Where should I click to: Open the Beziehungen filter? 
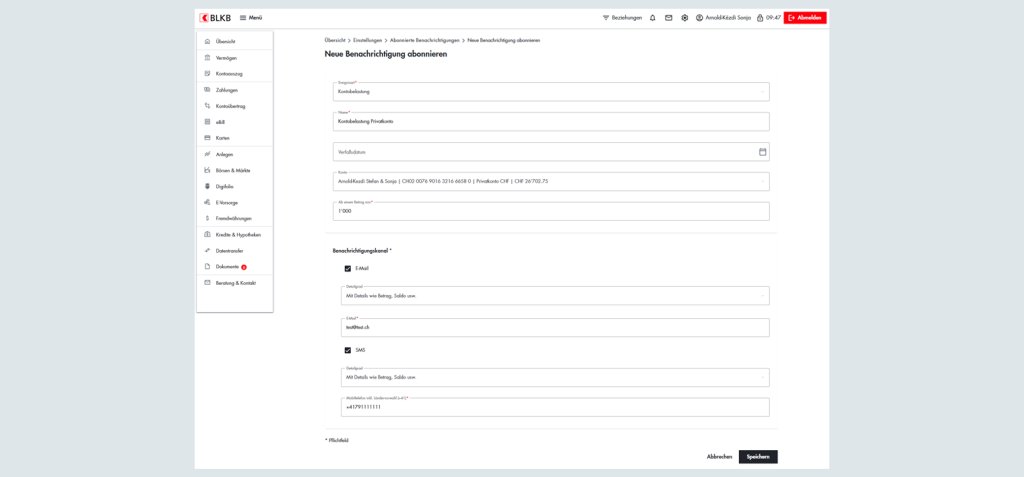[622, 18]
